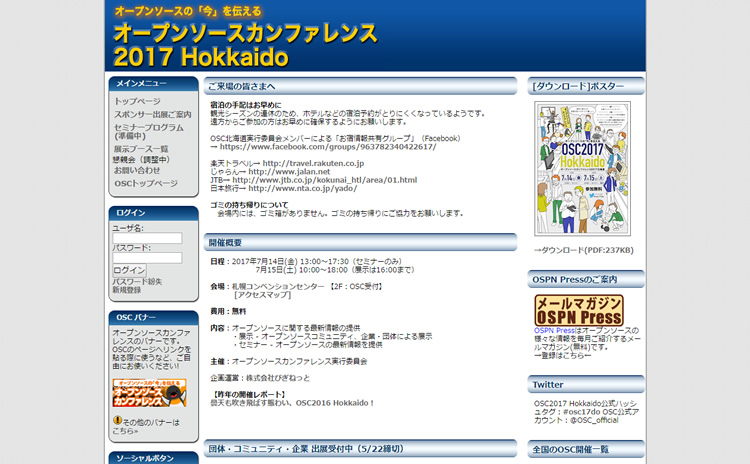Open パスワード紛失 link
The width and height of the screenshot is (750, 464).
(x=137, y=282)
